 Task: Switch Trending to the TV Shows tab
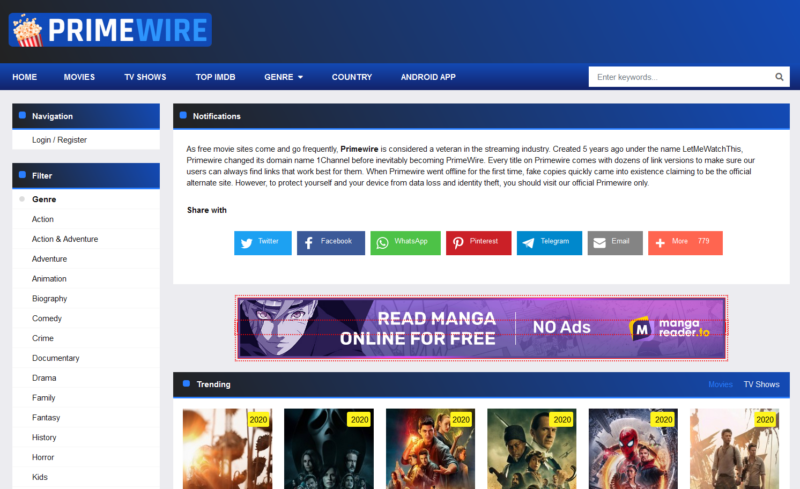coord(761,384)
